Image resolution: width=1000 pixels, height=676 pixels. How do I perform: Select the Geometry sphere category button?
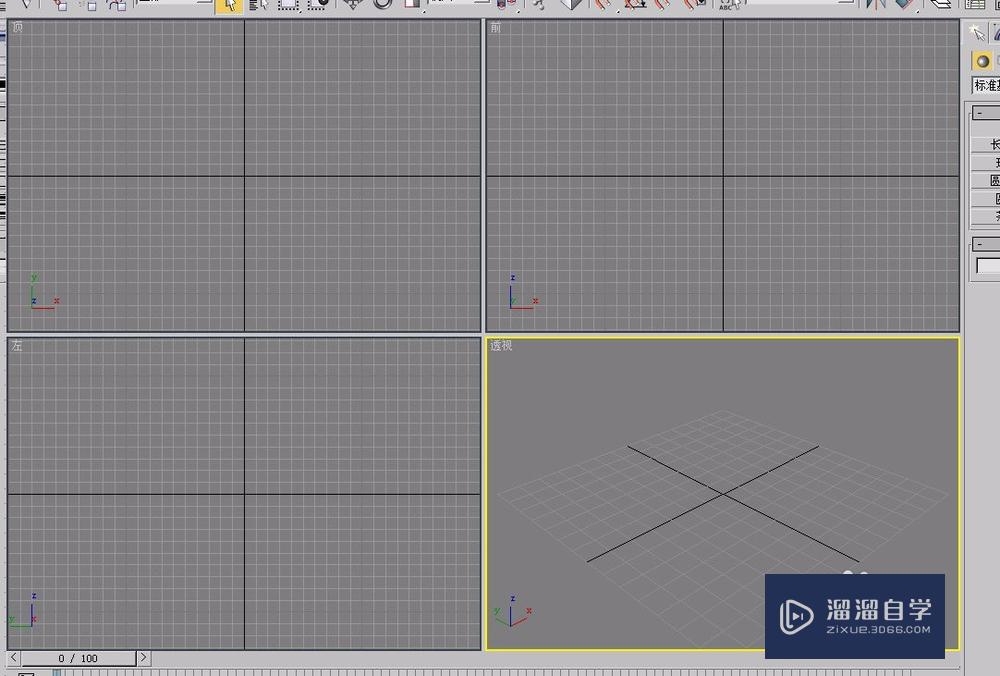[x=982, y=61]
